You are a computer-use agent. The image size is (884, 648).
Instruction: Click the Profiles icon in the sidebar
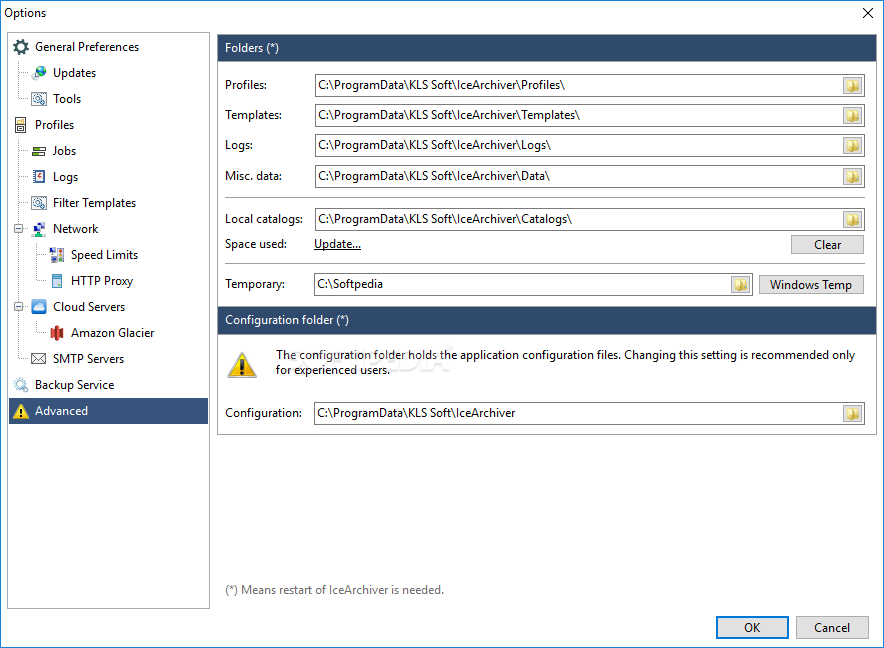point(21,125)
